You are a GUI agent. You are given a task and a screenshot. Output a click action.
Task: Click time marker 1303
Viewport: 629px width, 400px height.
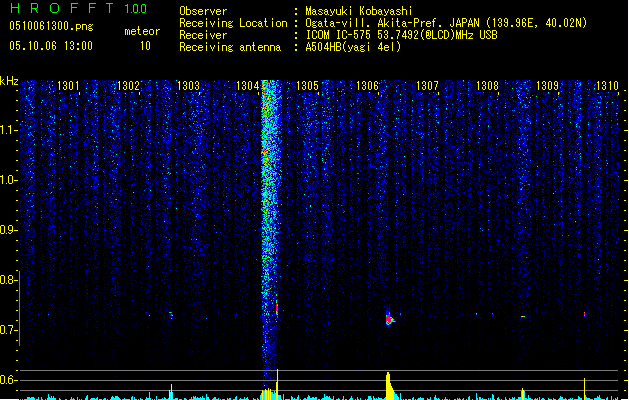[x=188, y=86]
